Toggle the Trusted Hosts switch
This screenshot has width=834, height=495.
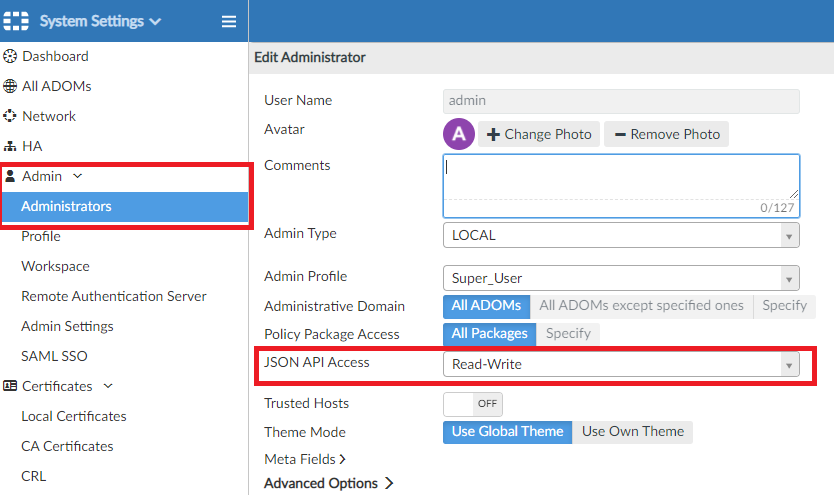click(473, 403)
